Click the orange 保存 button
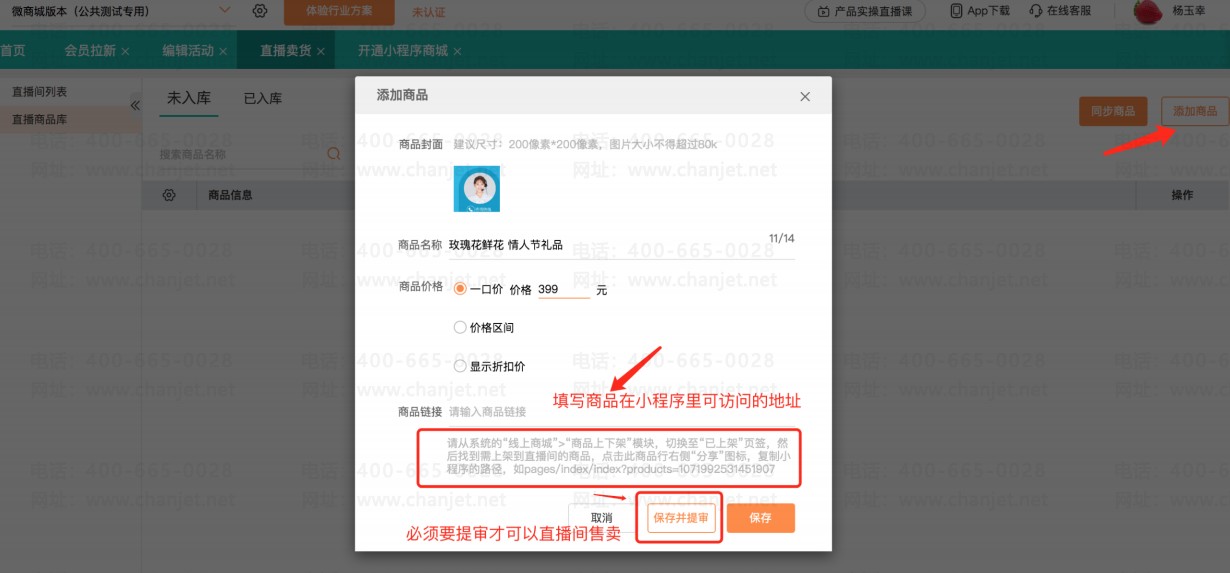Image resolution: width=1230 pixels, height=573 pixels. pyautogui.click(x=760, y=518)
